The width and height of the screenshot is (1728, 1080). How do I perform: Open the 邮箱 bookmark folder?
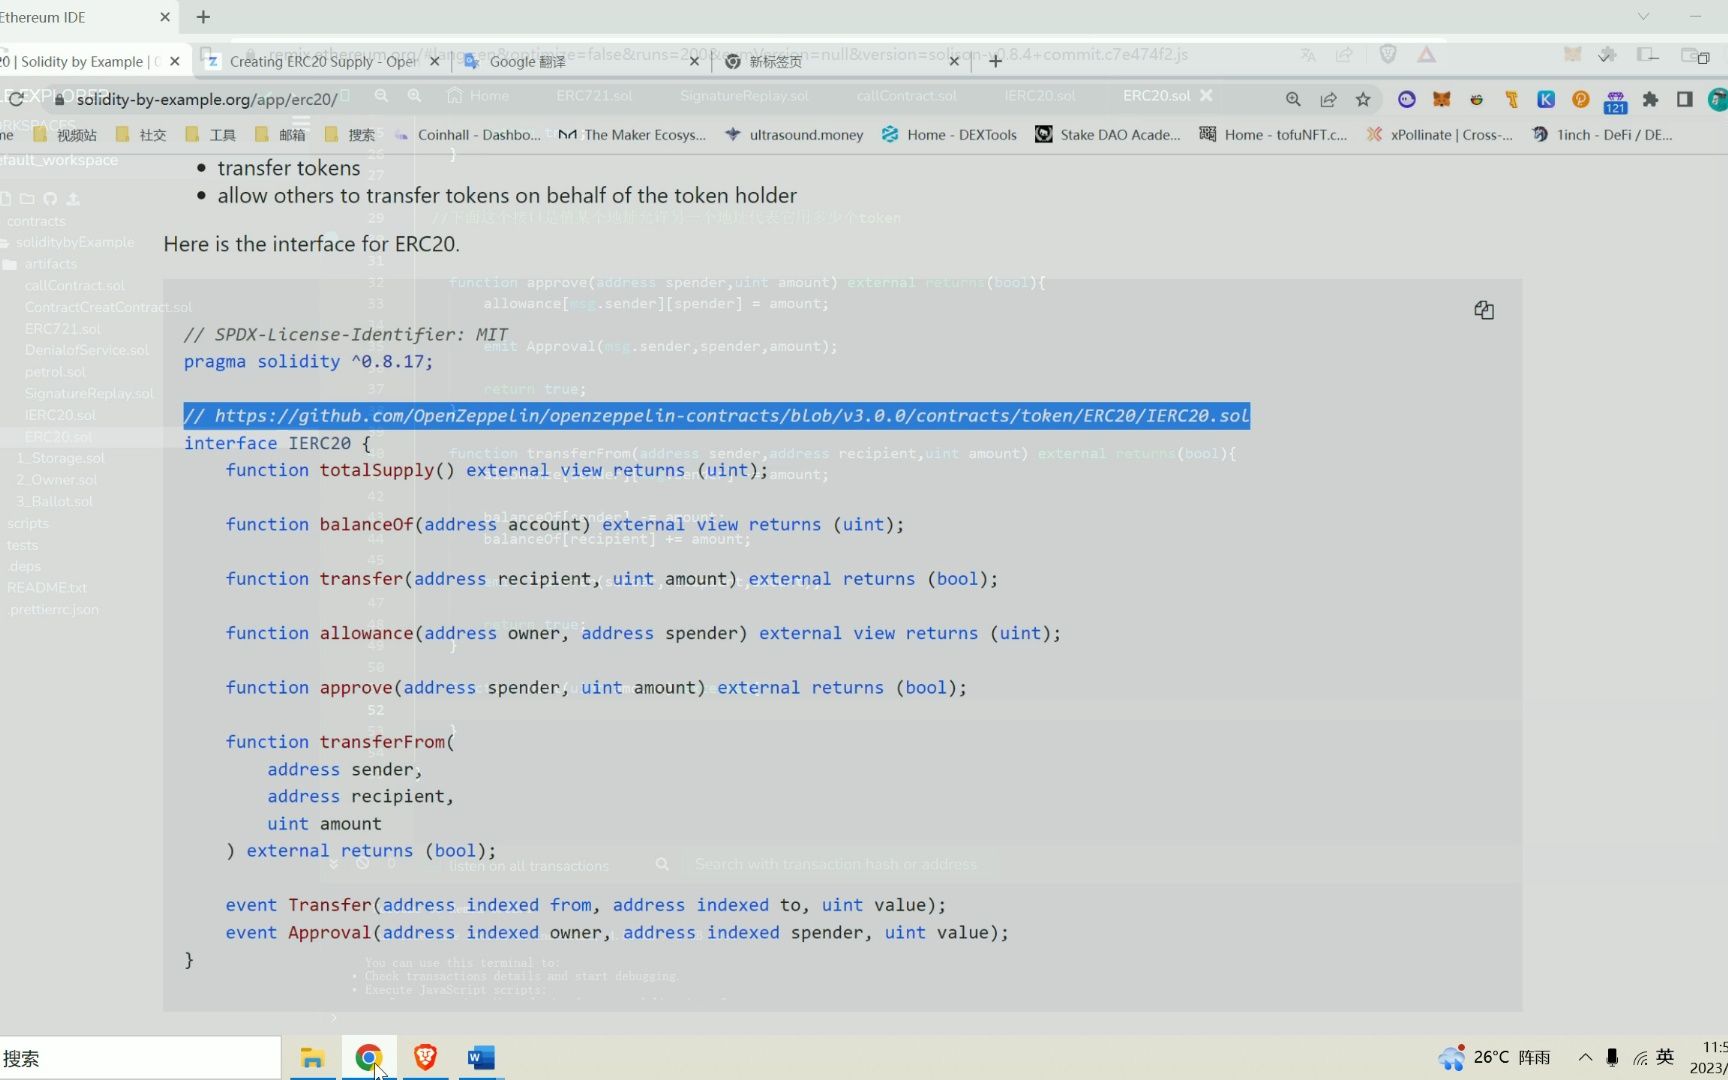(280, 134)
